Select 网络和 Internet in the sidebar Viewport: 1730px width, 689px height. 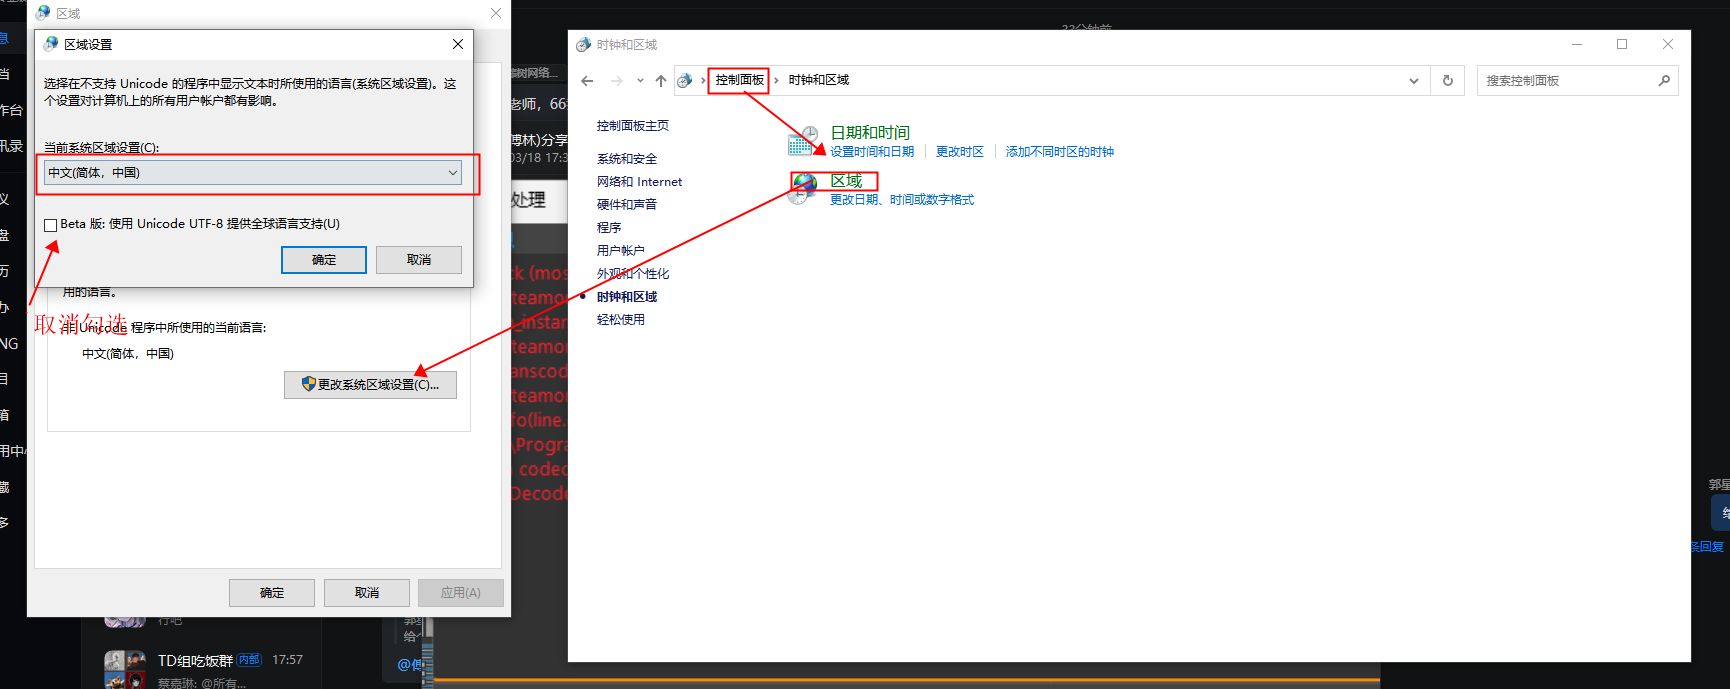(639, 182)
